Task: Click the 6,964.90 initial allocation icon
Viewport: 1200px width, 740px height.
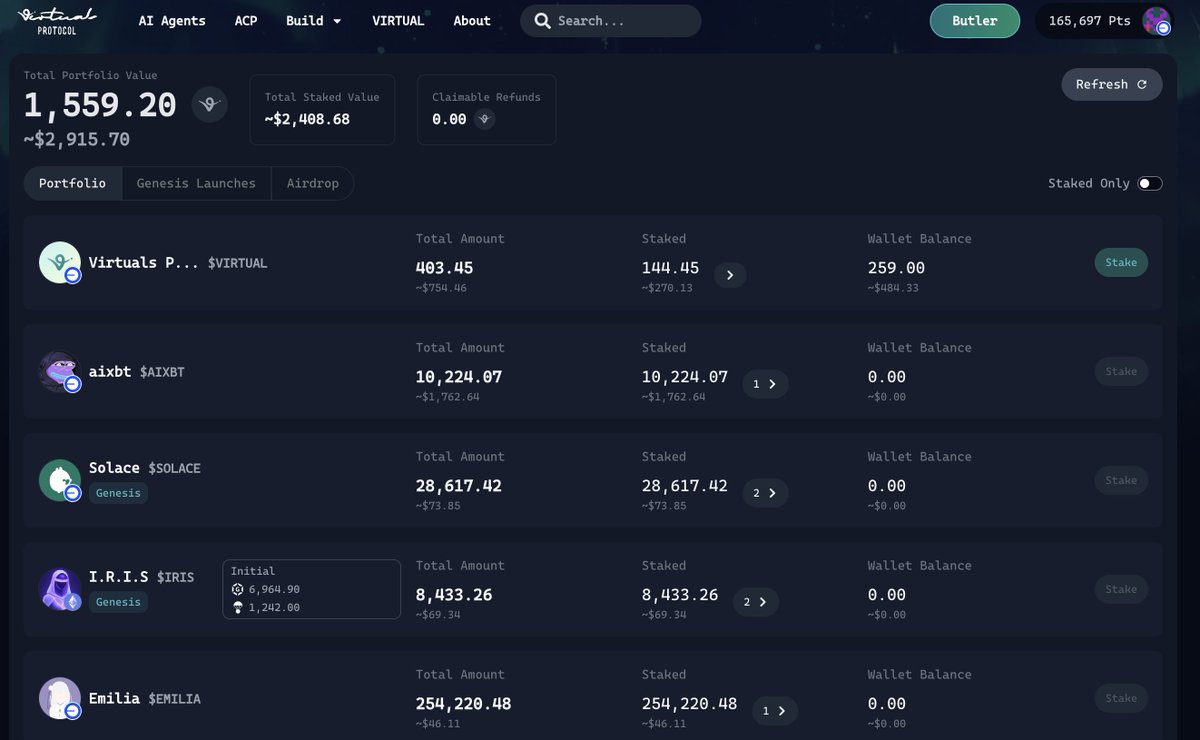Action: point(238,589)
